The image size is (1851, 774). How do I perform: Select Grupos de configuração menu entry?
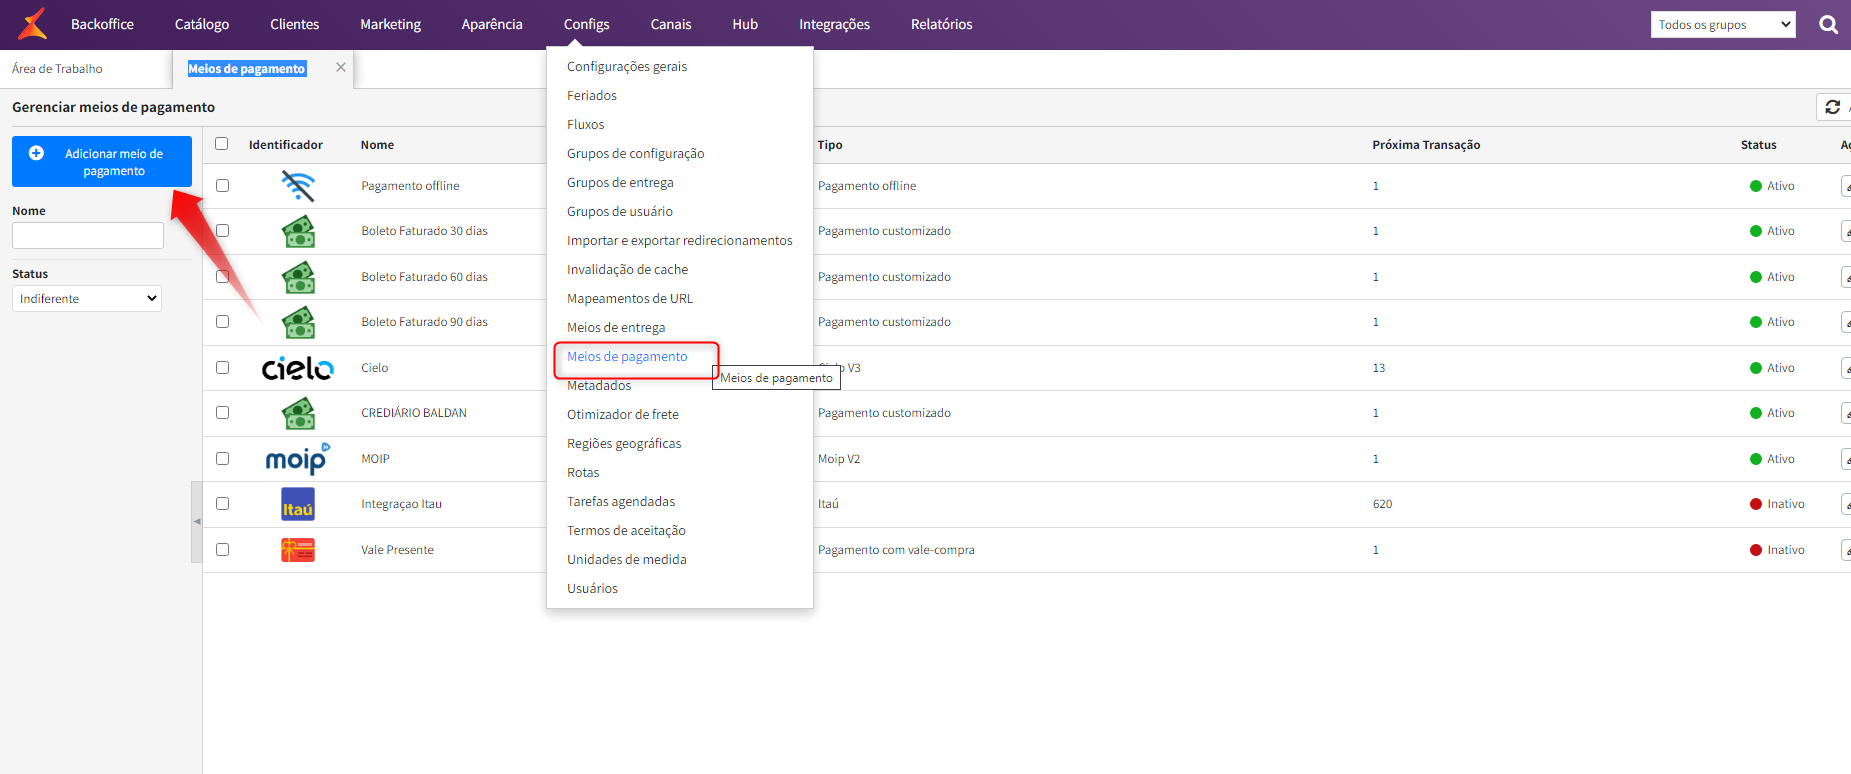pyautogui.click(x=636, y=154)
